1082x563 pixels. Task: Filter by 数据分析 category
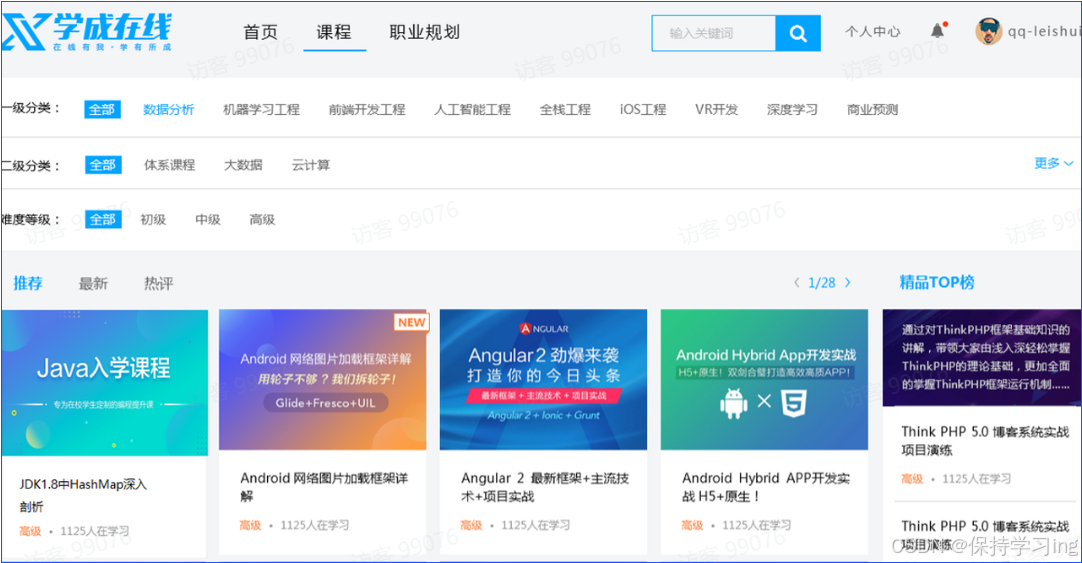coord(168,110)
